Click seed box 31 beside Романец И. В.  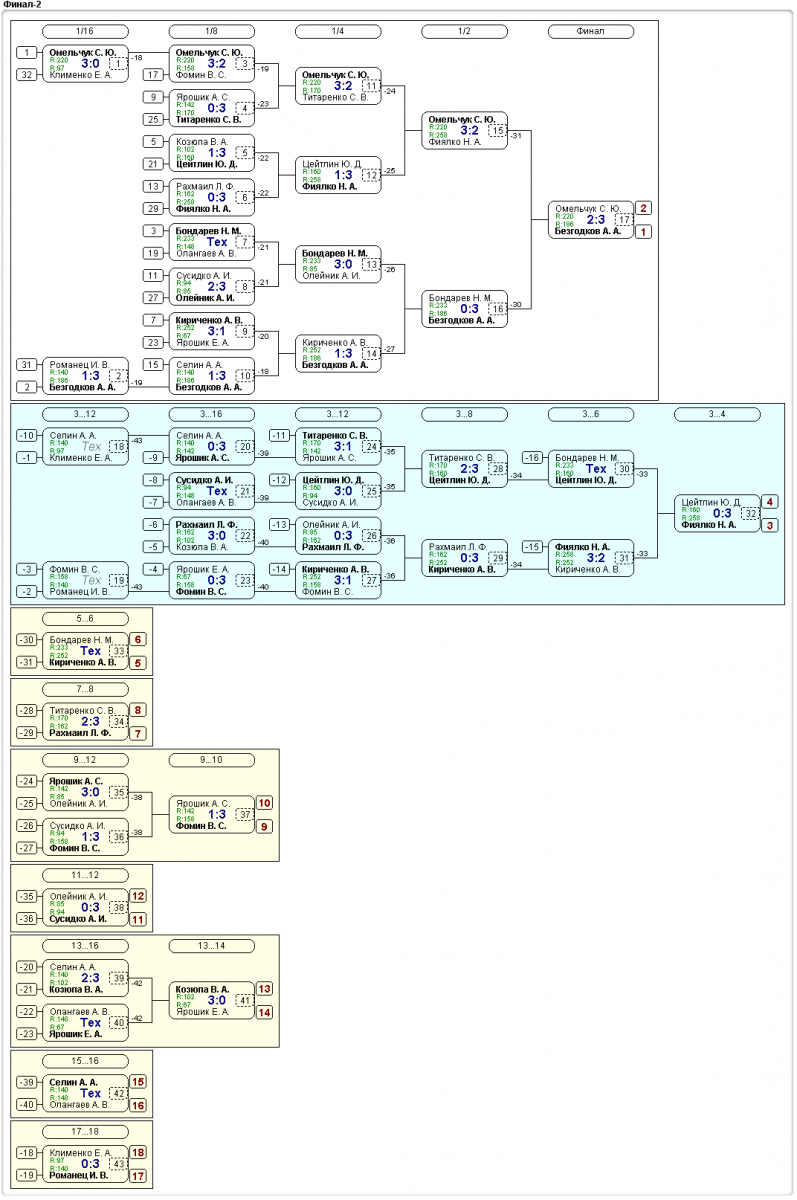tap(28, 364)
